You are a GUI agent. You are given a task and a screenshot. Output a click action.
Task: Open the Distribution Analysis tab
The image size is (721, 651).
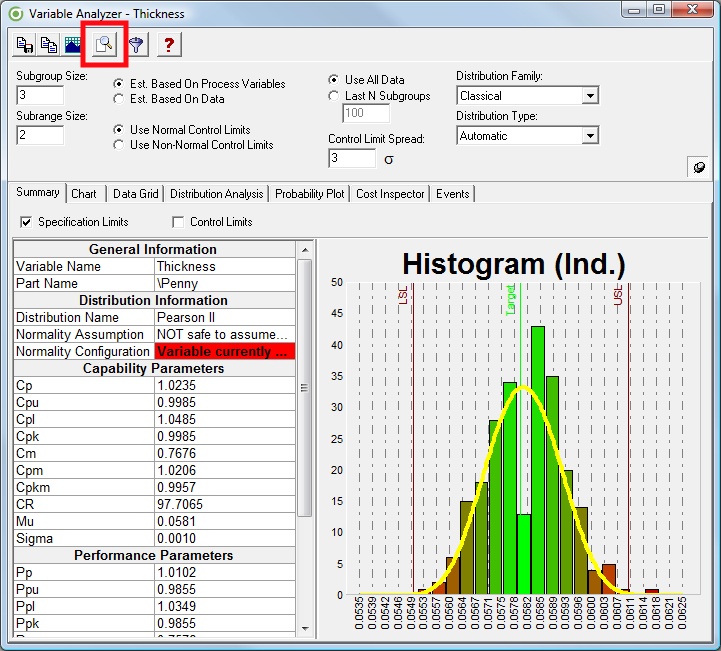coord(217,194)
